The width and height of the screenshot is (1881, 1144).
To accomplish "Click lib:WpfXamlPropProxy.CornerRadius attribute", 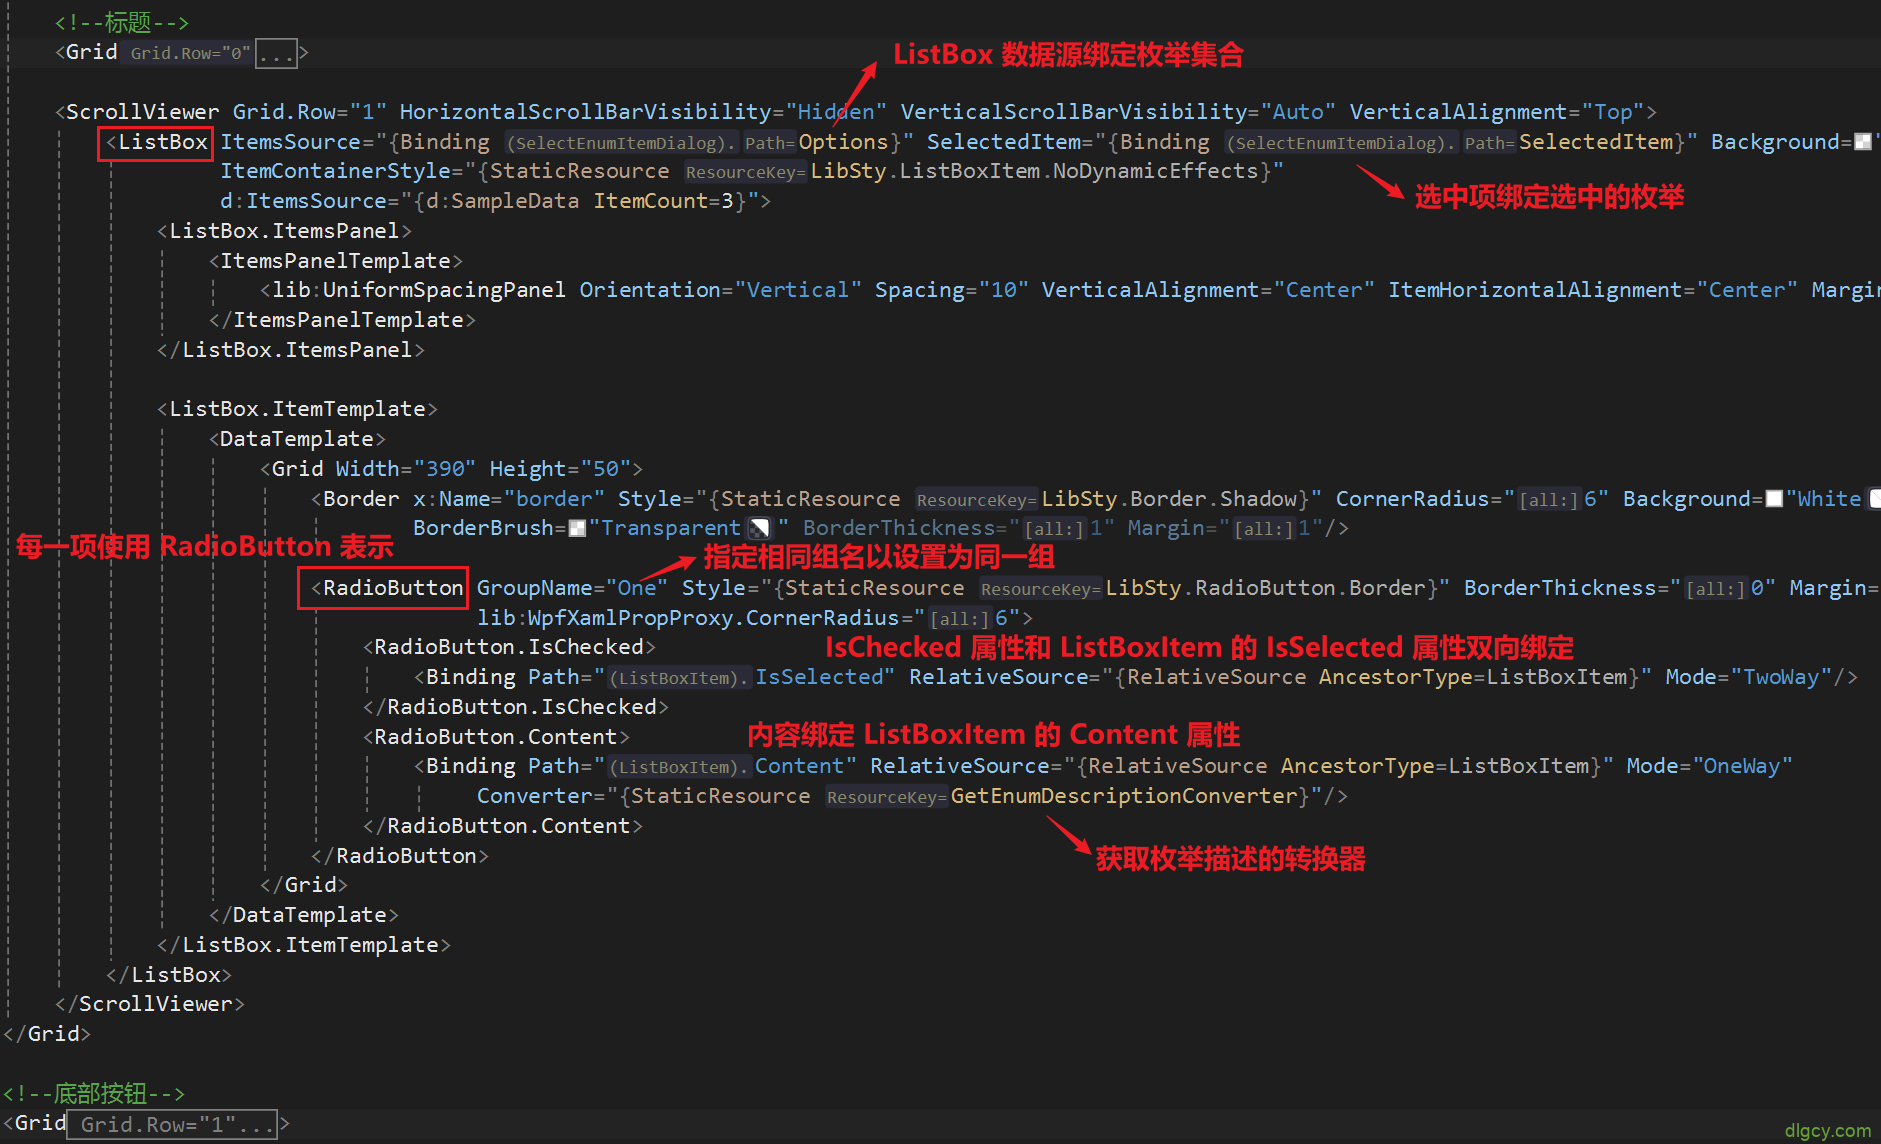I will 688,618.
